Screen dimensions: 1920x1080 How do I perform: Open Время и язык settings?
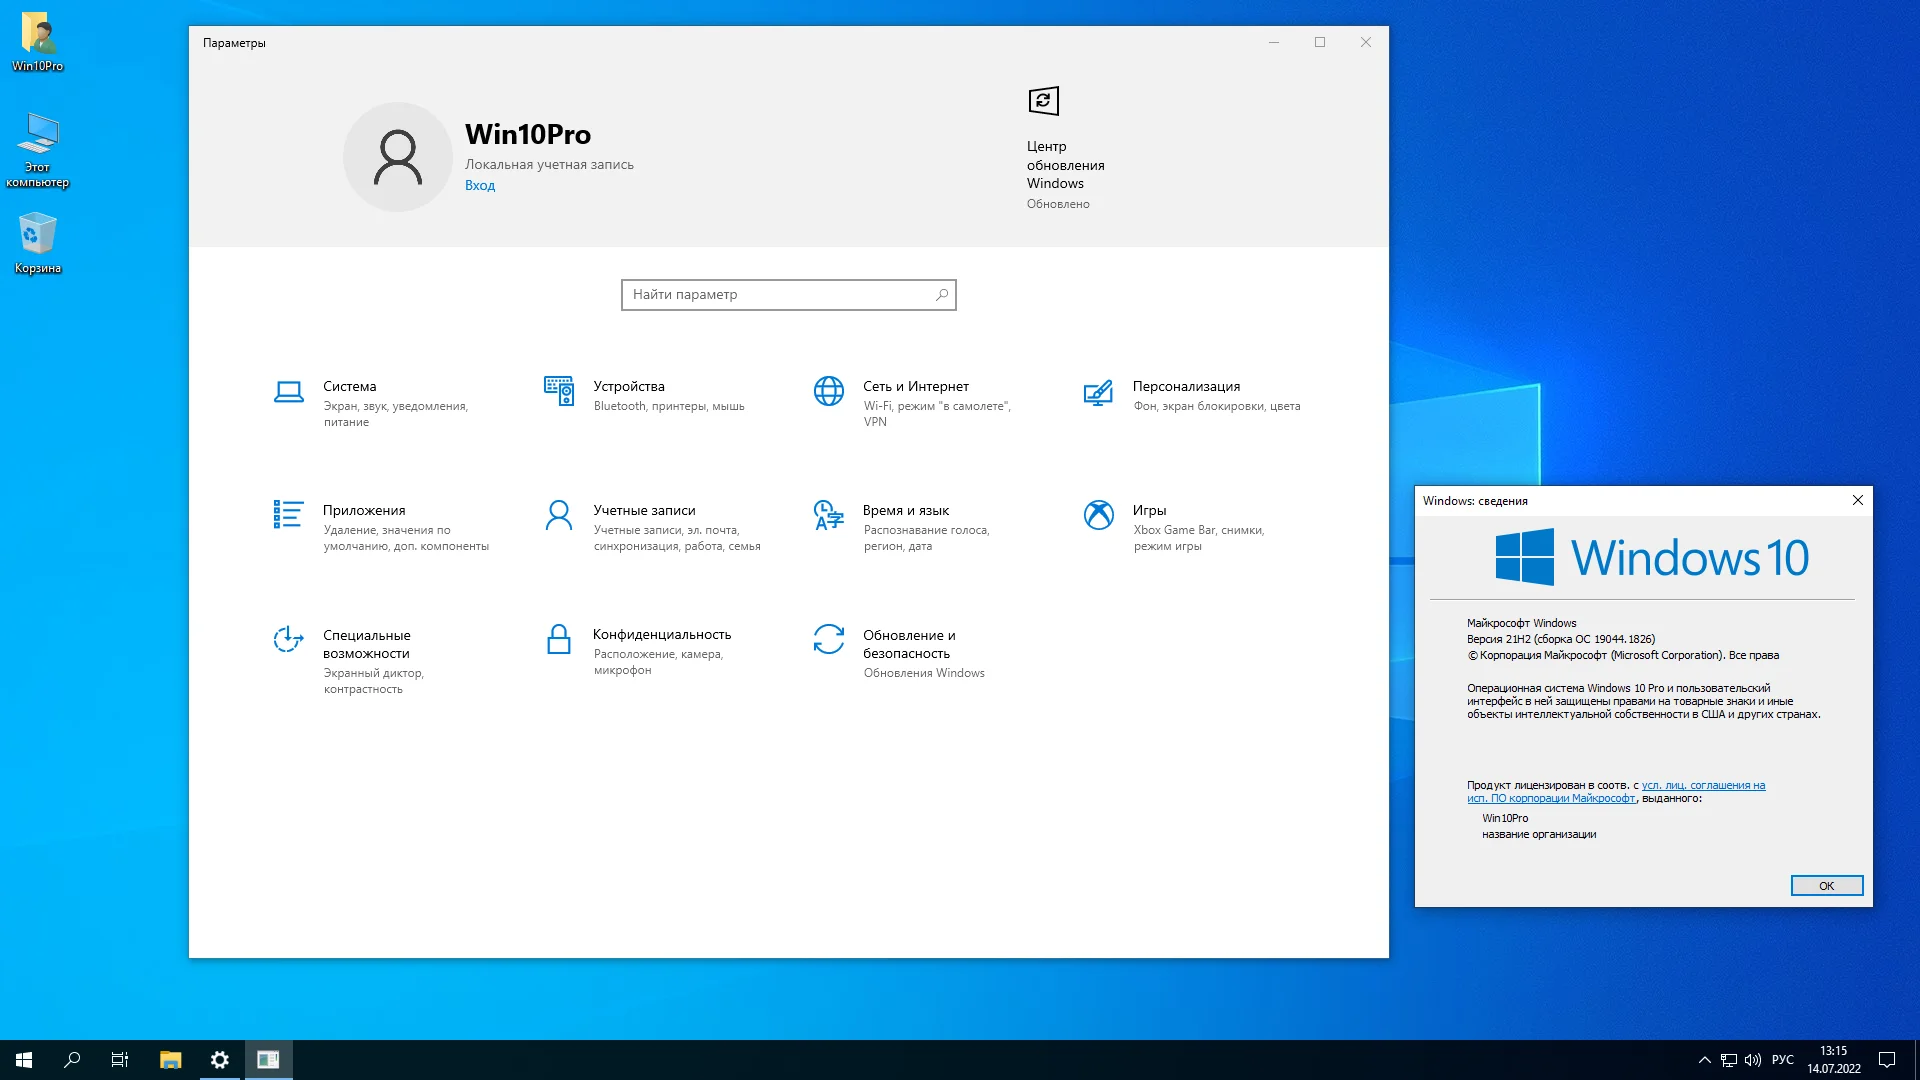[x=905, y=511]
